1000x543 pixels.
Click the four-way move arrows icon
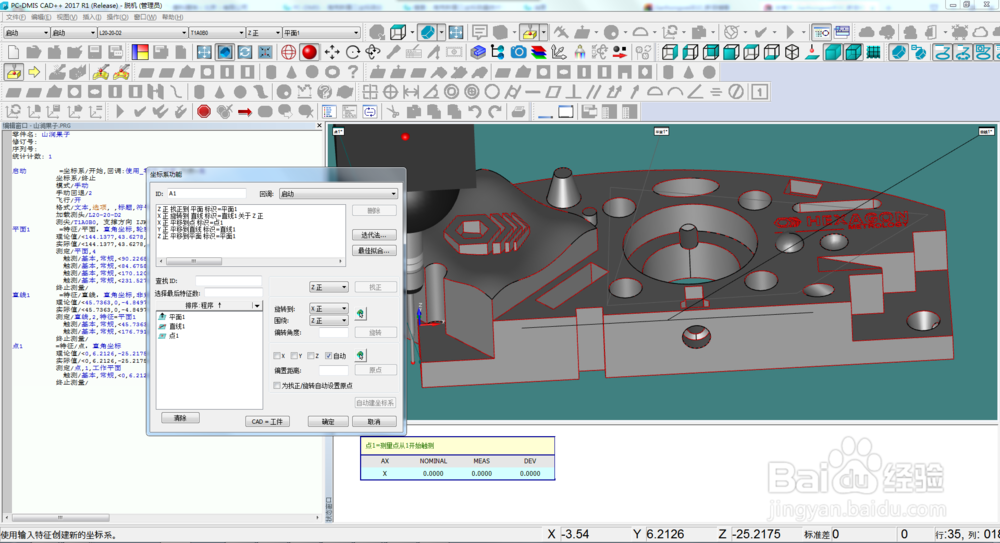coord(332,52)
